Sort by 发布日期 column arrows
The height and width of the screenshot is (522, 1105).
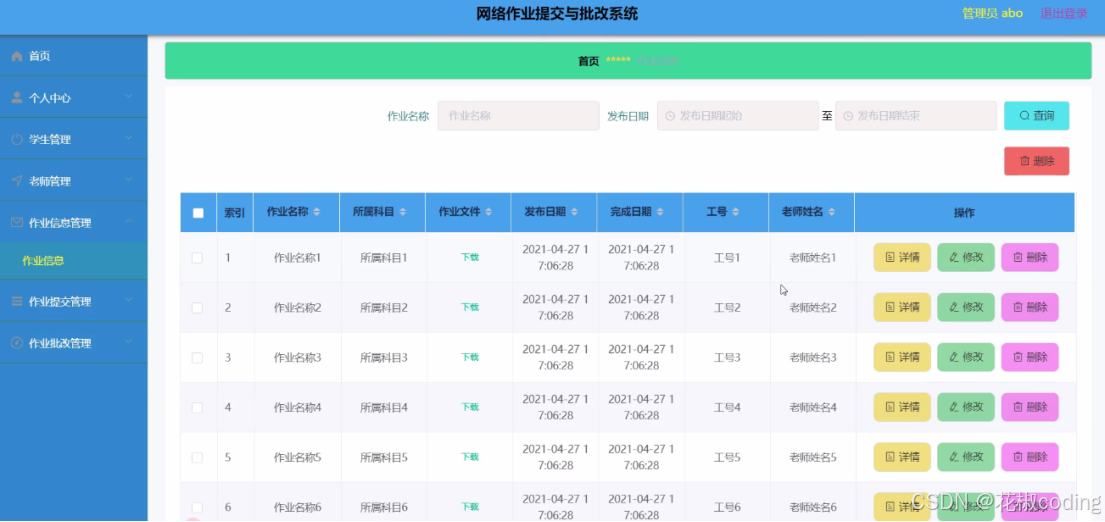coord(574,212)
